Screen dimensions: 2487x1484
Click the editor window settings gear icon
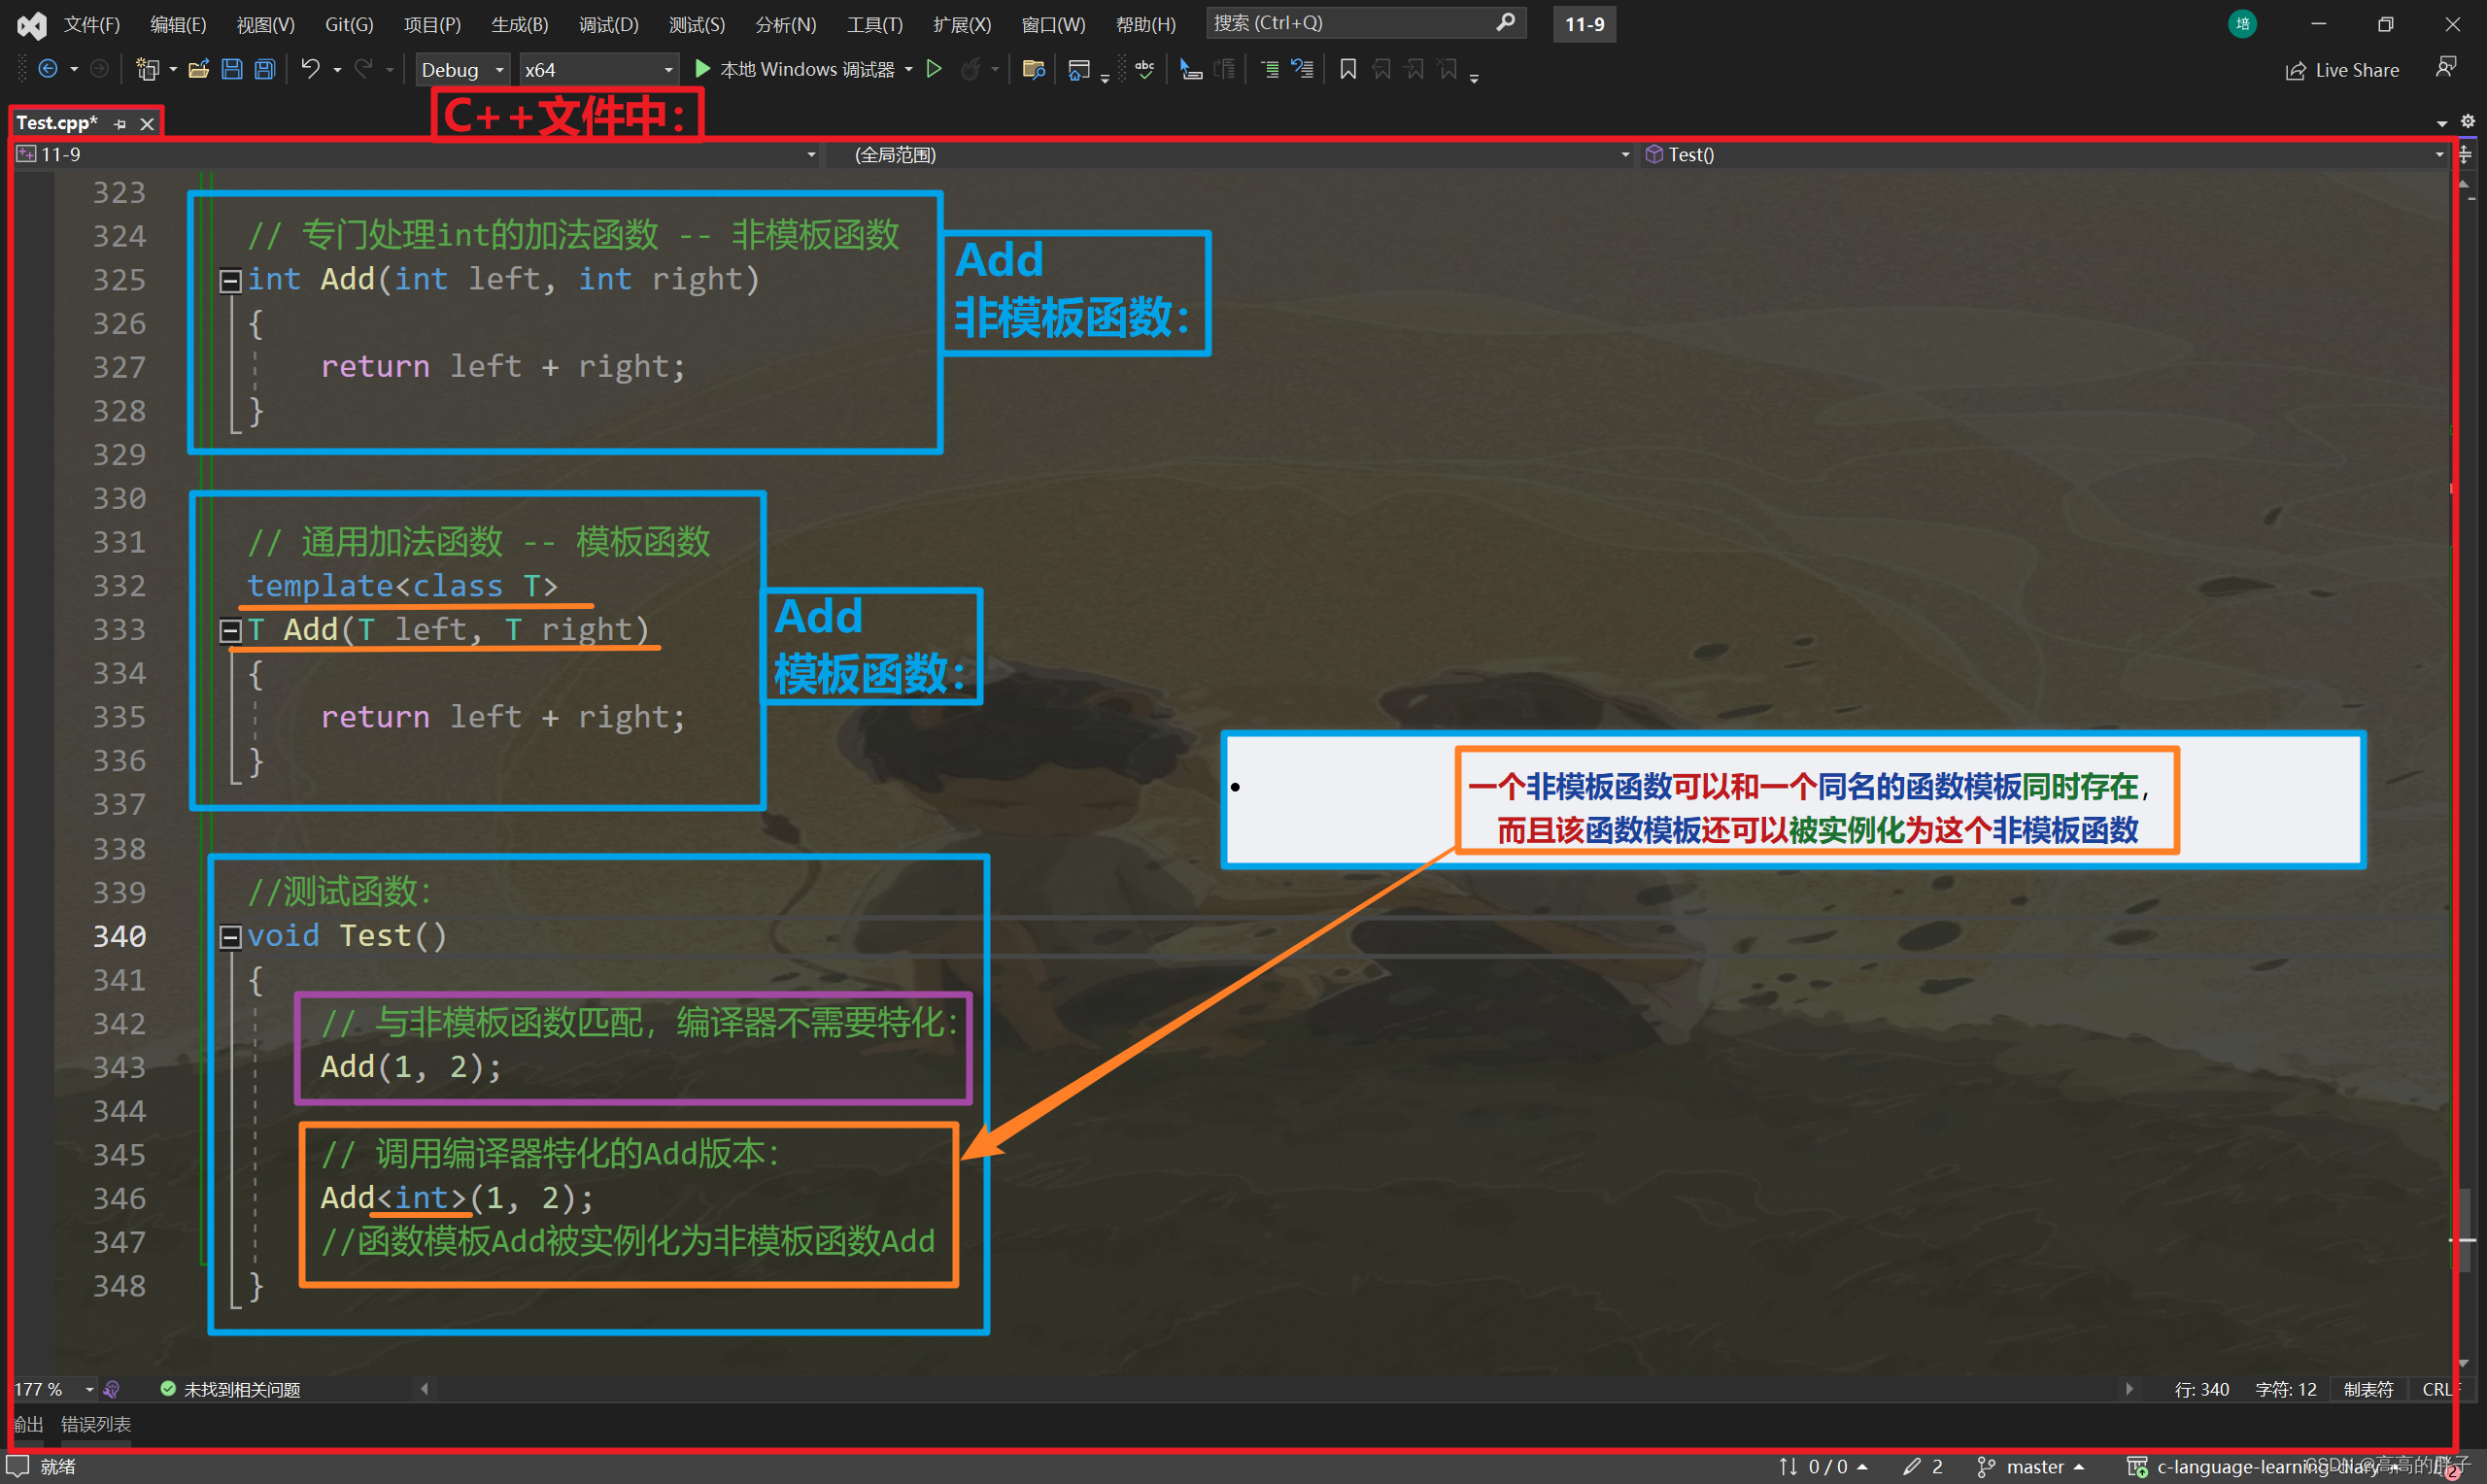(2467, 121)
